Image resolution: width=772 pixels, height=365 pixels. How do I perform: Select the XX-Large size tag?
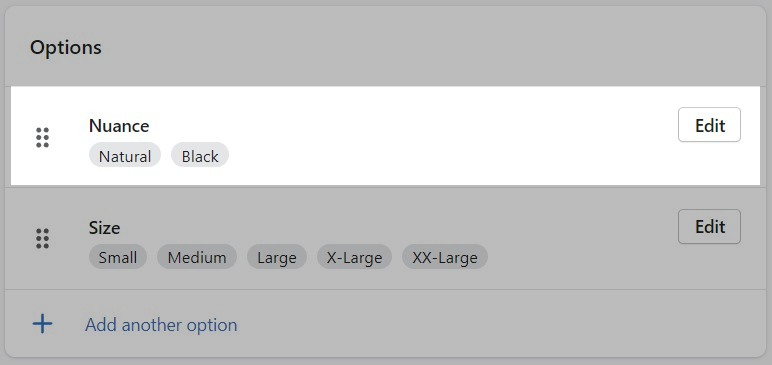[x=445, y=257]
